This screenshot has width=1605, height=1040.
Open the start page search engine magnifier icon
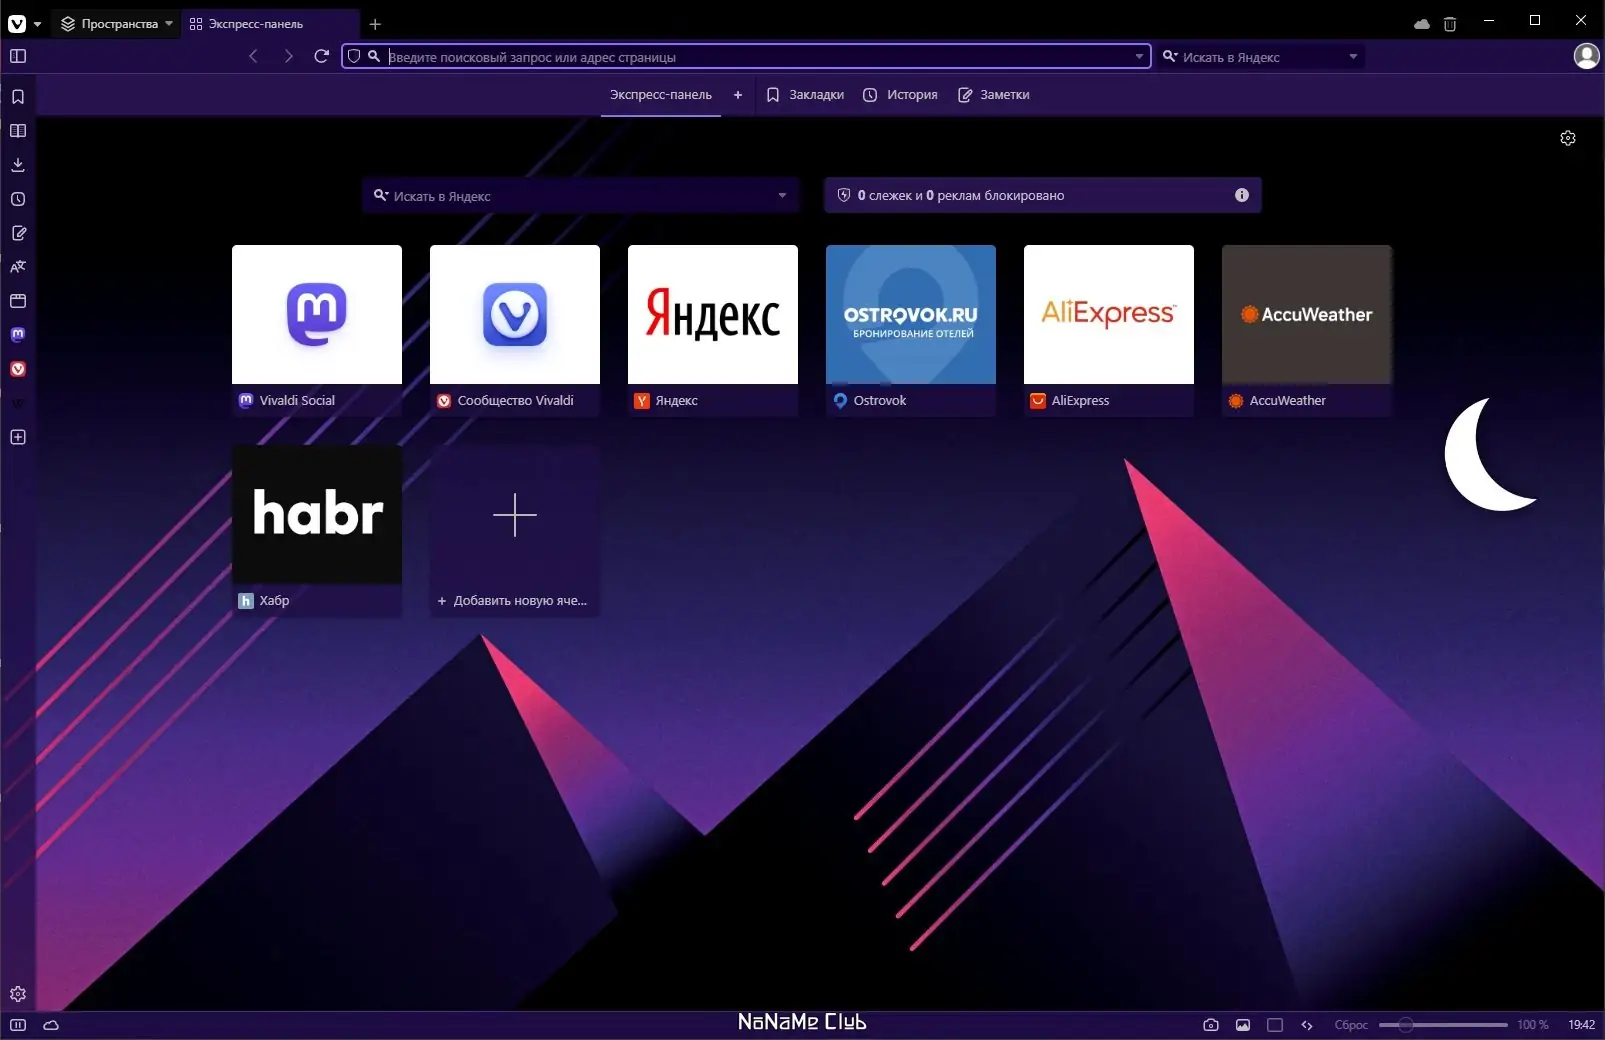pyautogui.click(x=381, y=196)
